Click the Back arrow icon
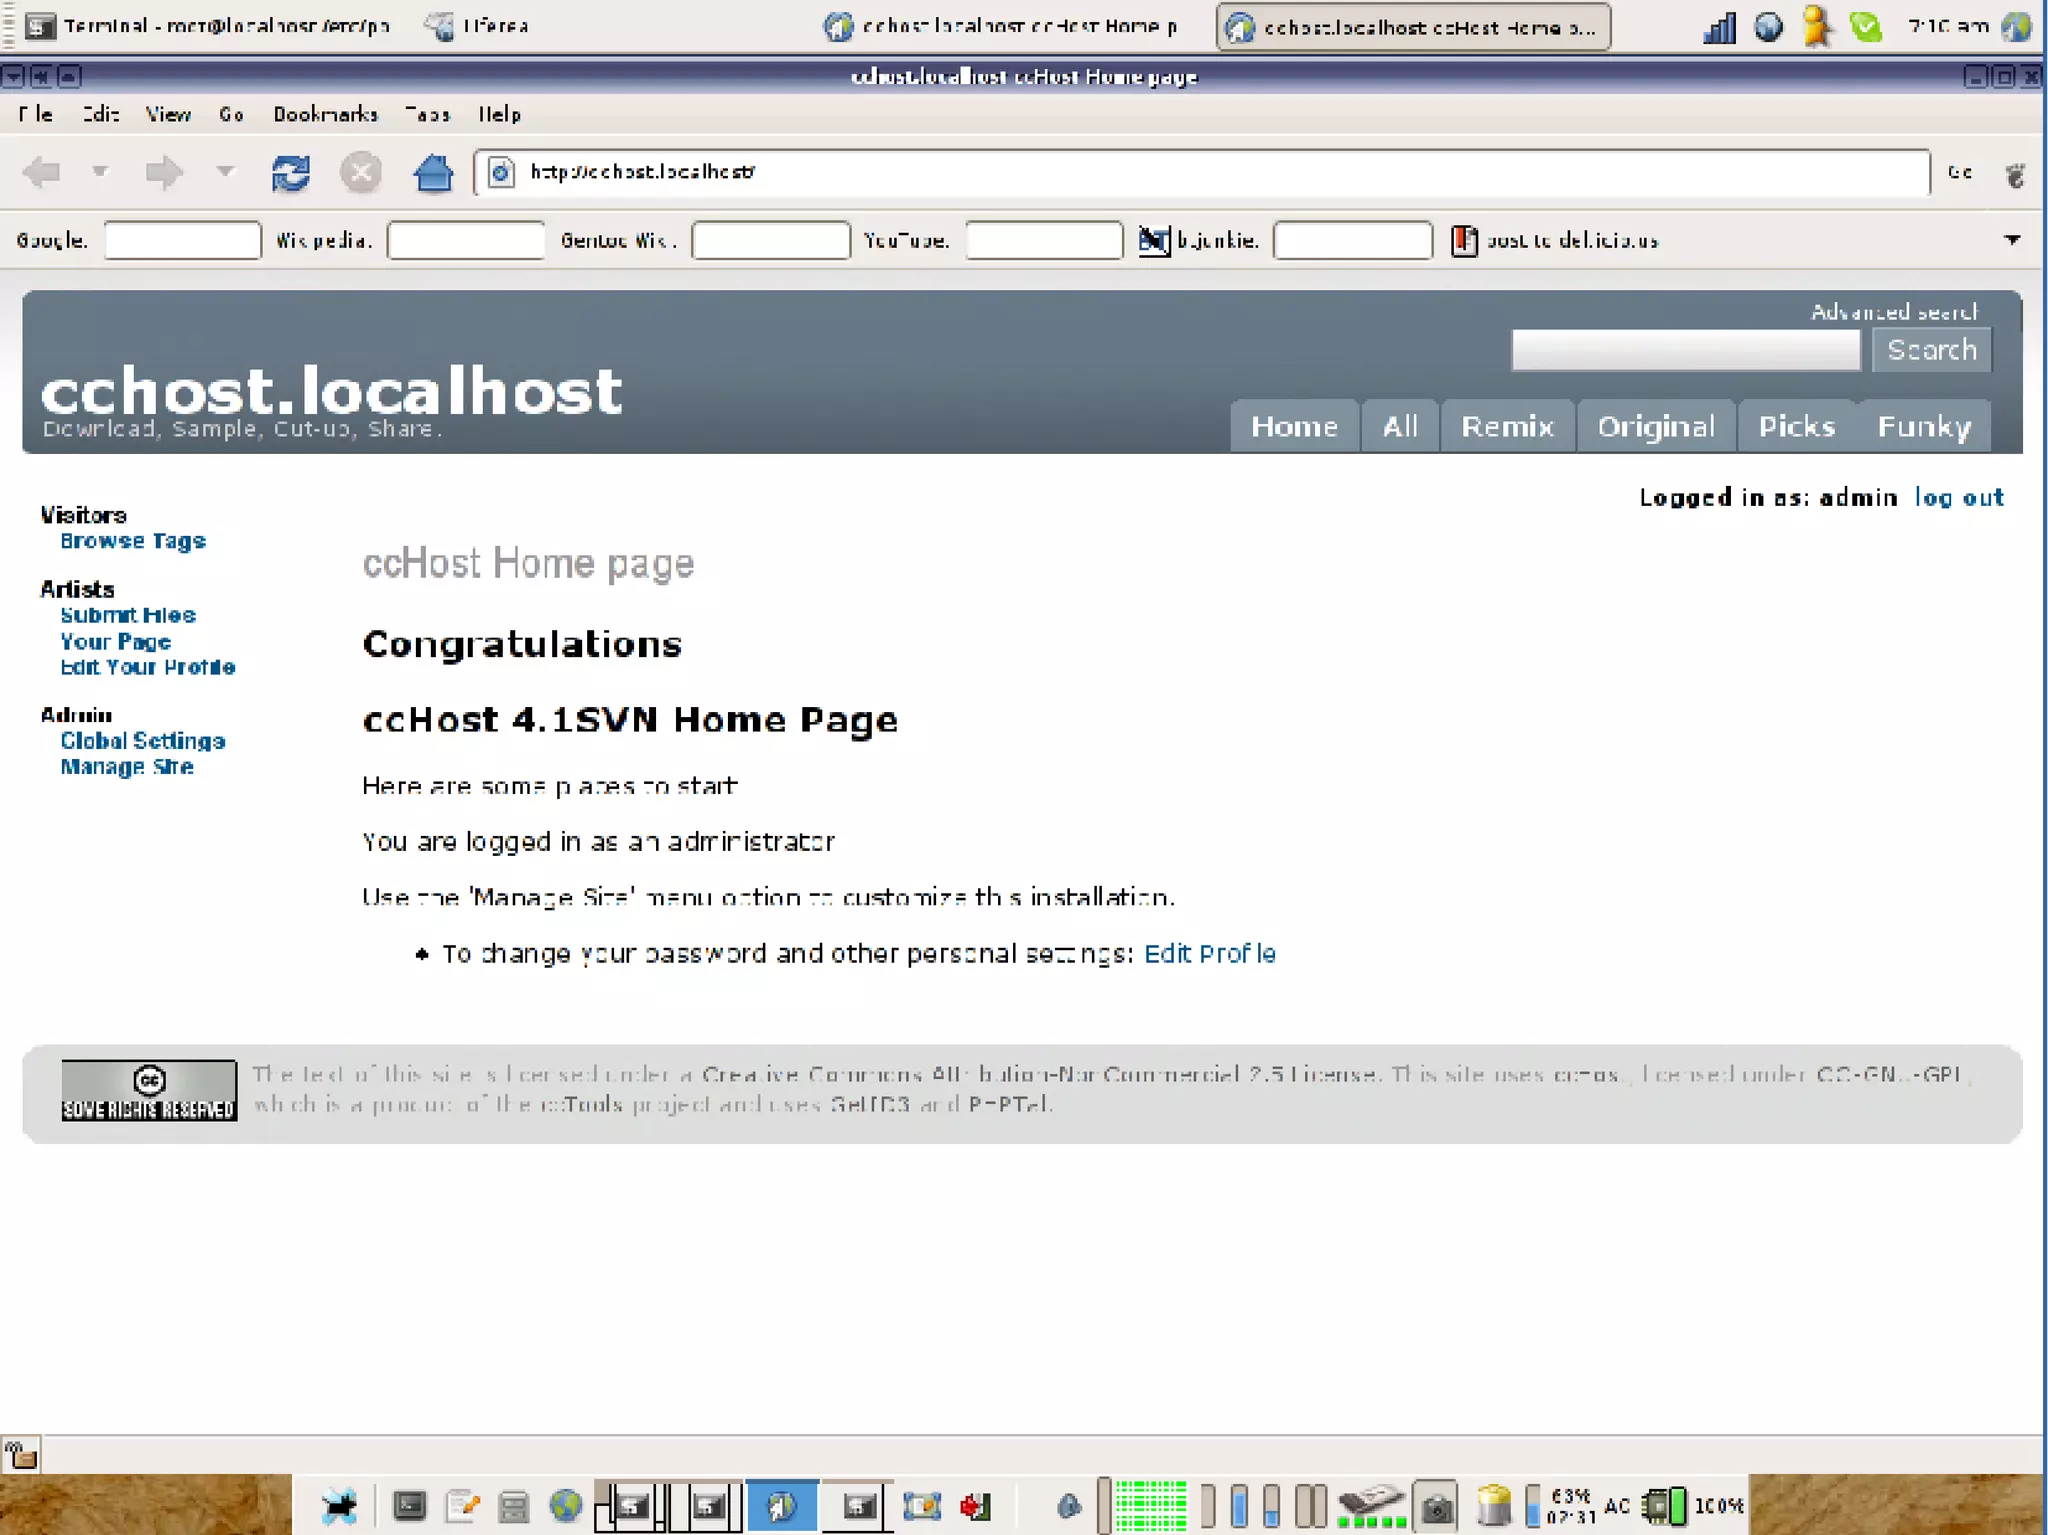The height and width of the screenshot is (1535, 2048). (42, 173)
